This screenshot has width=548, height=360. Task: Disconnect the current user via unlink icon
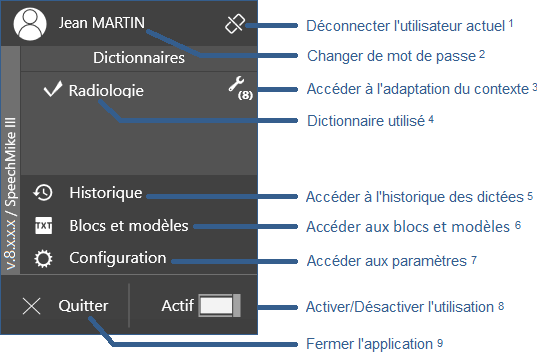coord(235,24)
